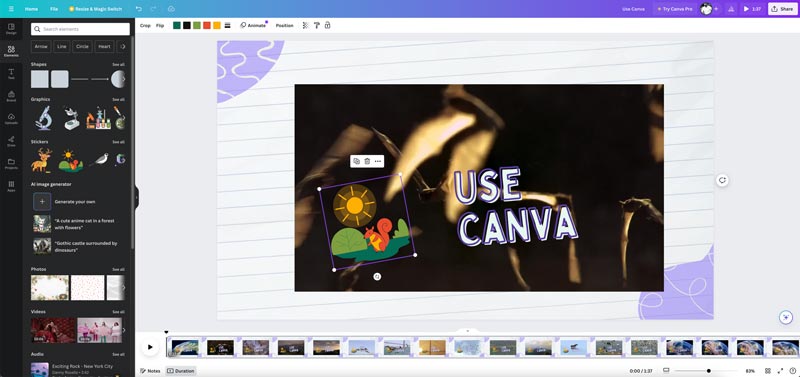Open the Elements sidebar panel
This screenshot has height=377, width=800.
[x=11, y=51]
